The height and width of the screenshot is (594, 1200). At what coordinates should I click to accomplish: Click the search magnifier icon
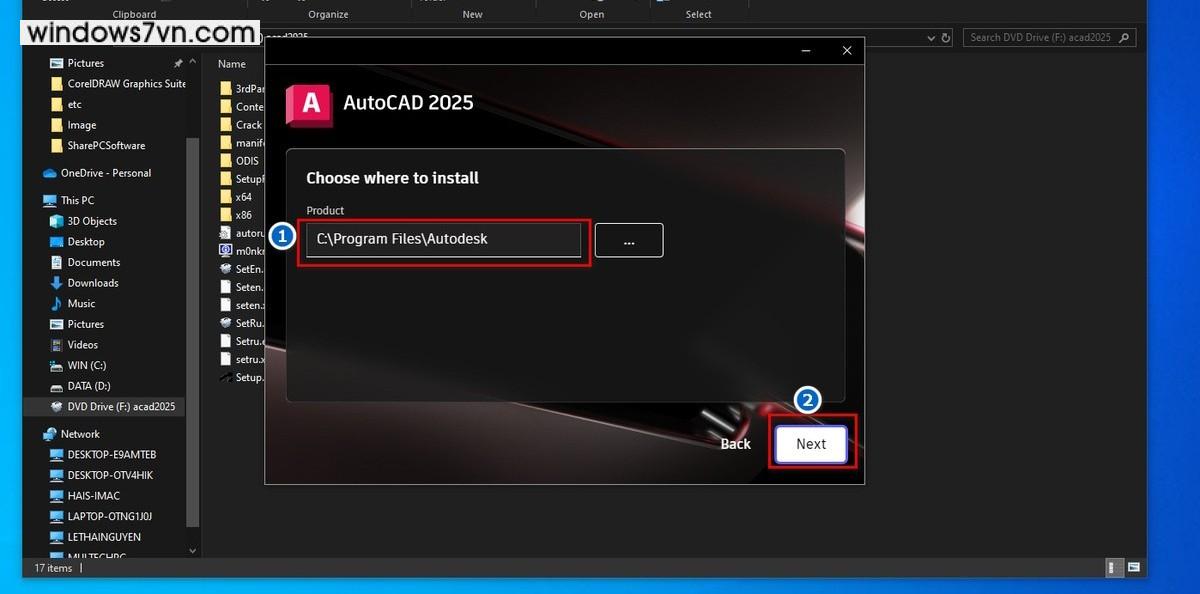pyautogui.click(x=1125, y=38)
